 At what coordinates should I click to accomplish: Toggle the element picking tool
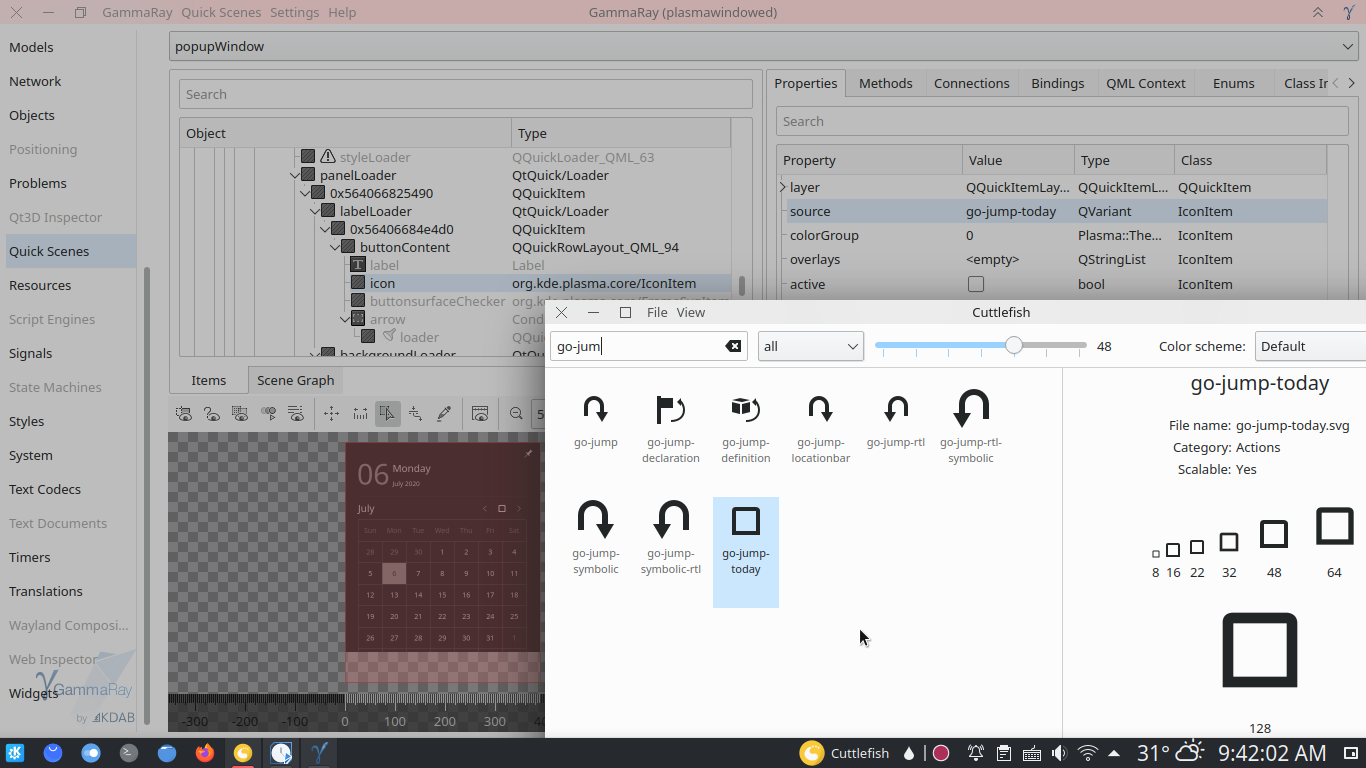388,413
